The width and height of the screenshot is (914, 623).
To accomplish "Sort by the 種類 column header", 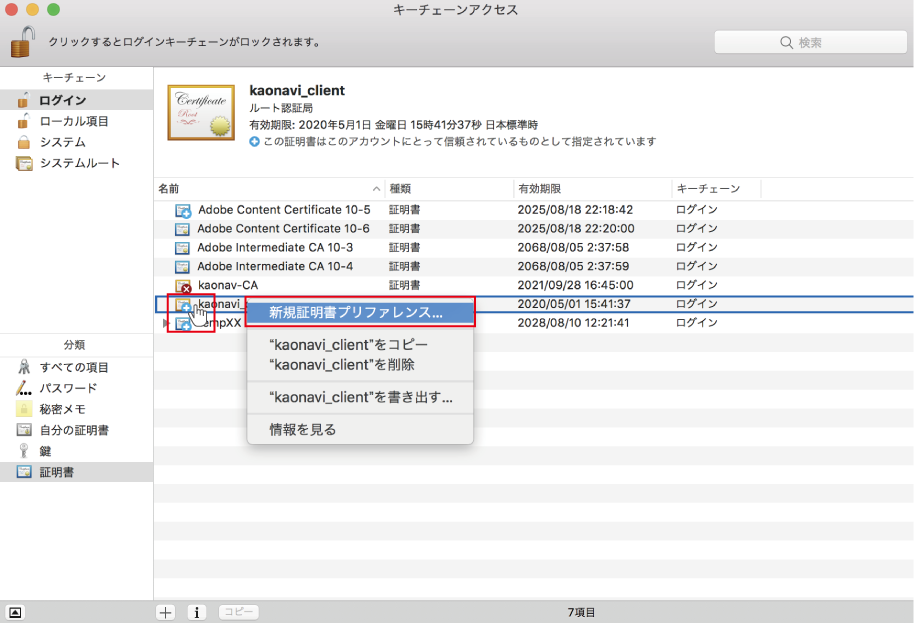I will click(449, 189).
